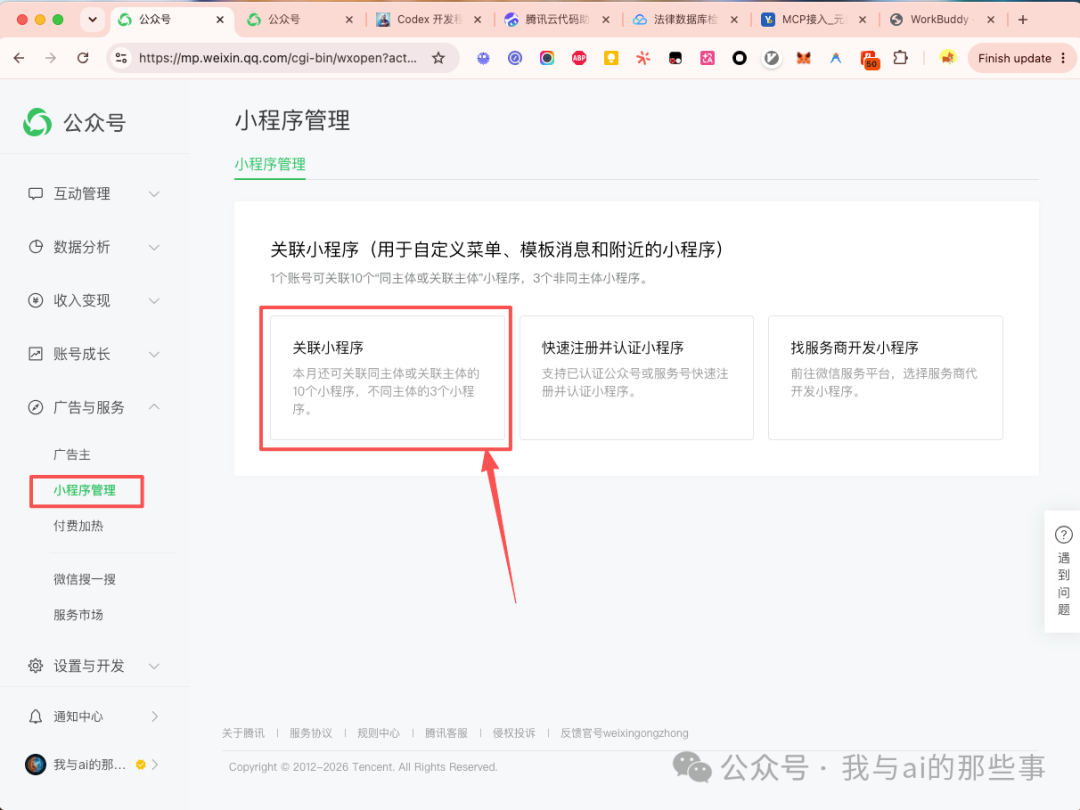Expand the 数据分析 sidebar section
This screenshot has width=1080, height=810.
click(x=154, y=247)
